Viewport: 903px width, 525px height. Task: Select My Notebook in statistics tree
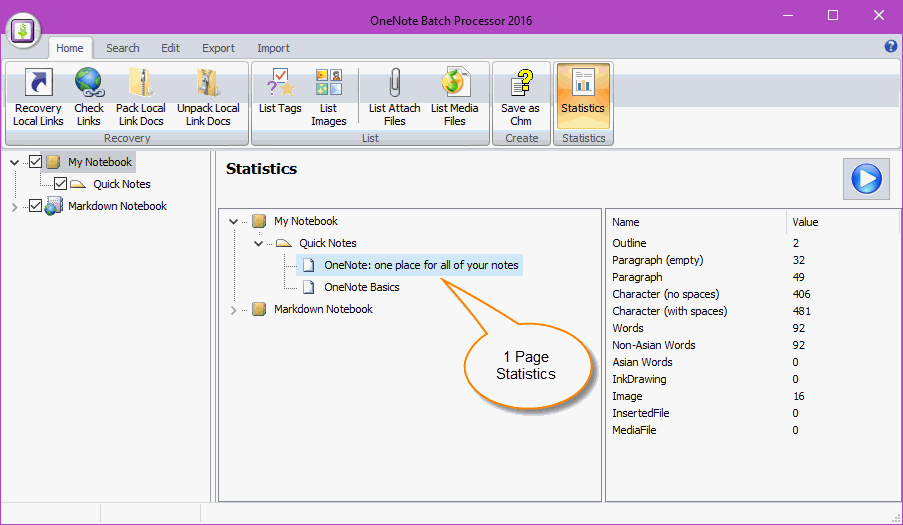pos(306,221)
